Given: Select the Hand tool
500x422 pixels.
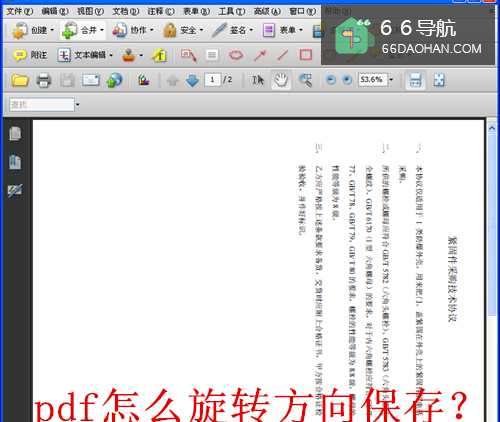Looking at the screenshot, I should [281, 80].
